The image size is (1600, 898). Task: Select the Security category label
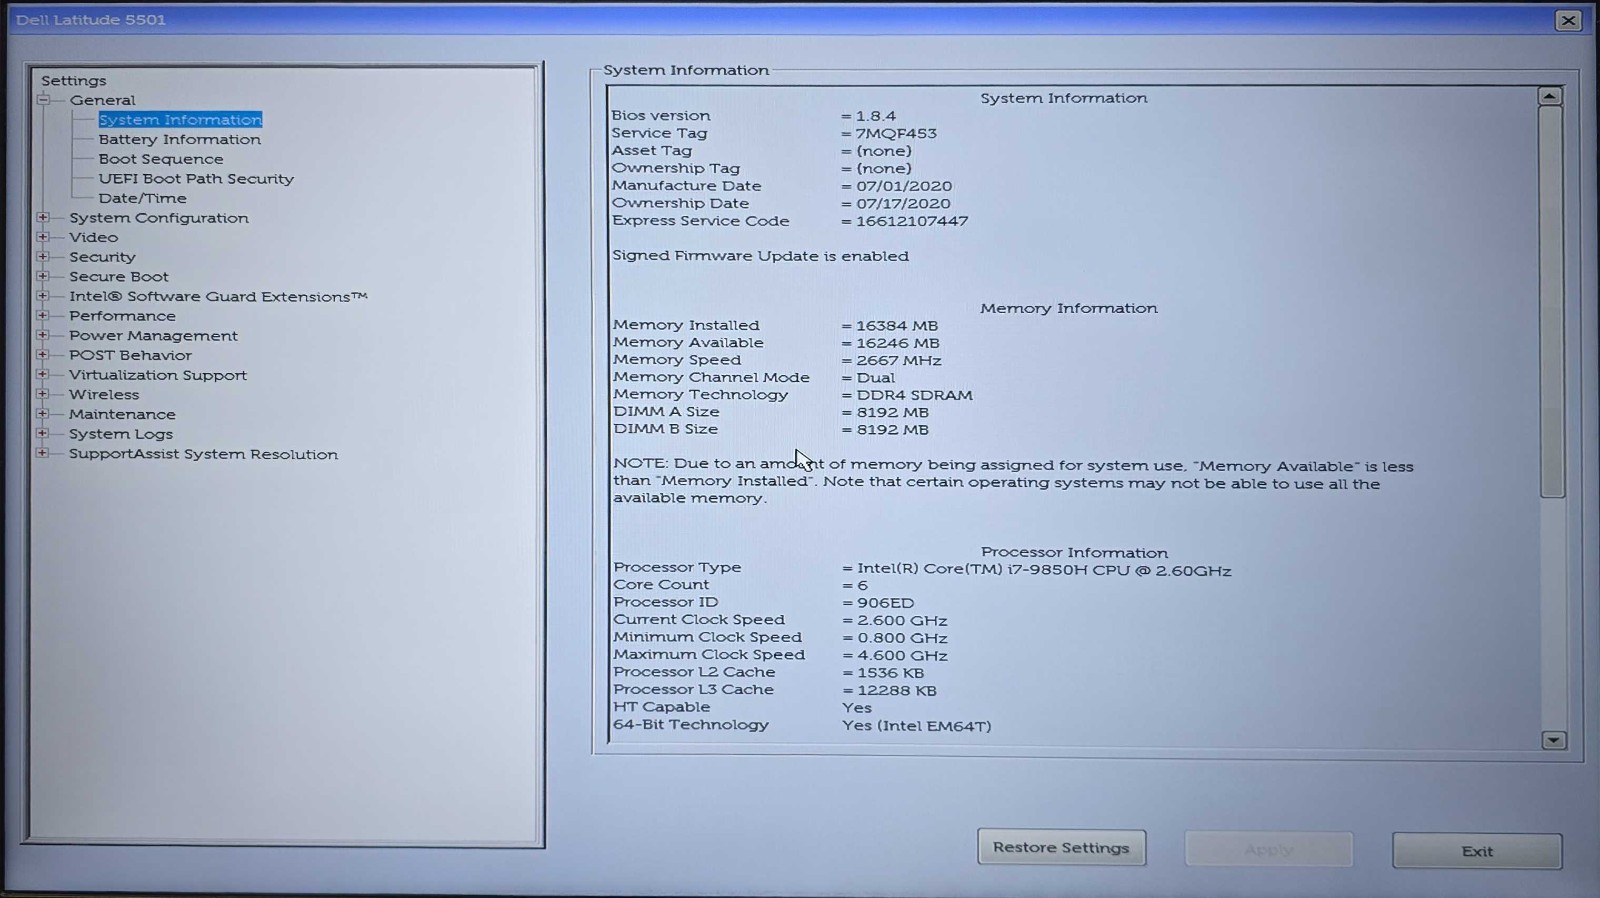coord(102,257)
